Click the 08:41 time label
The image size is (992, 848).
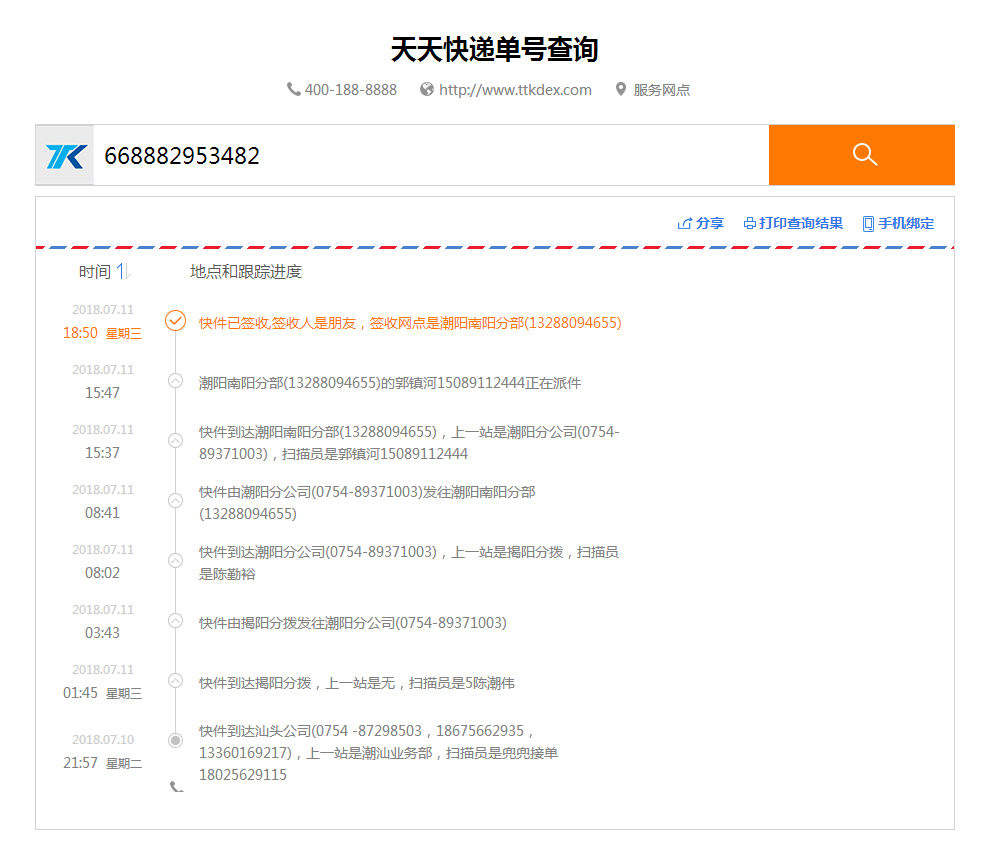click(102, 513)
